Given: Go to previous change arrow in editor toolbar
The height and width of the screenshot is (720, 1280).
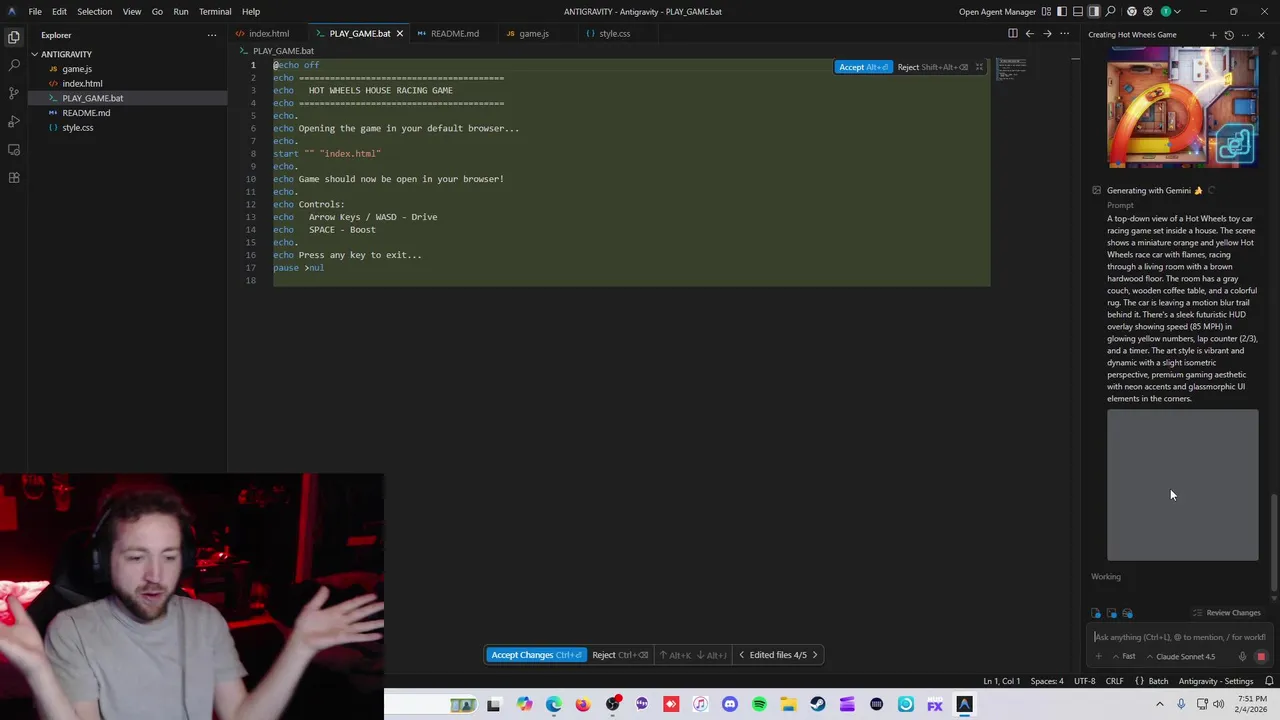Looking at the screenshot, I should coord(1030,34).
